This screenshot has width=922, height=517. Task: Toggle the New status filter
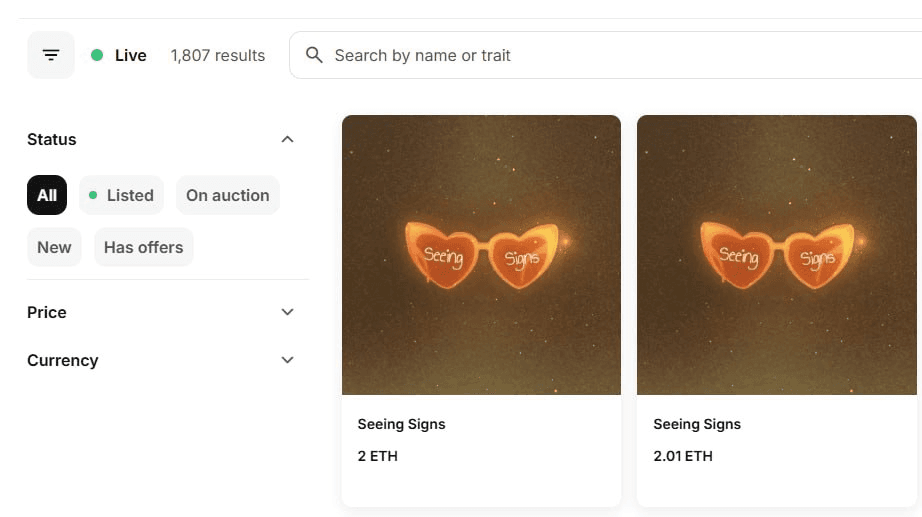[54, 247]
